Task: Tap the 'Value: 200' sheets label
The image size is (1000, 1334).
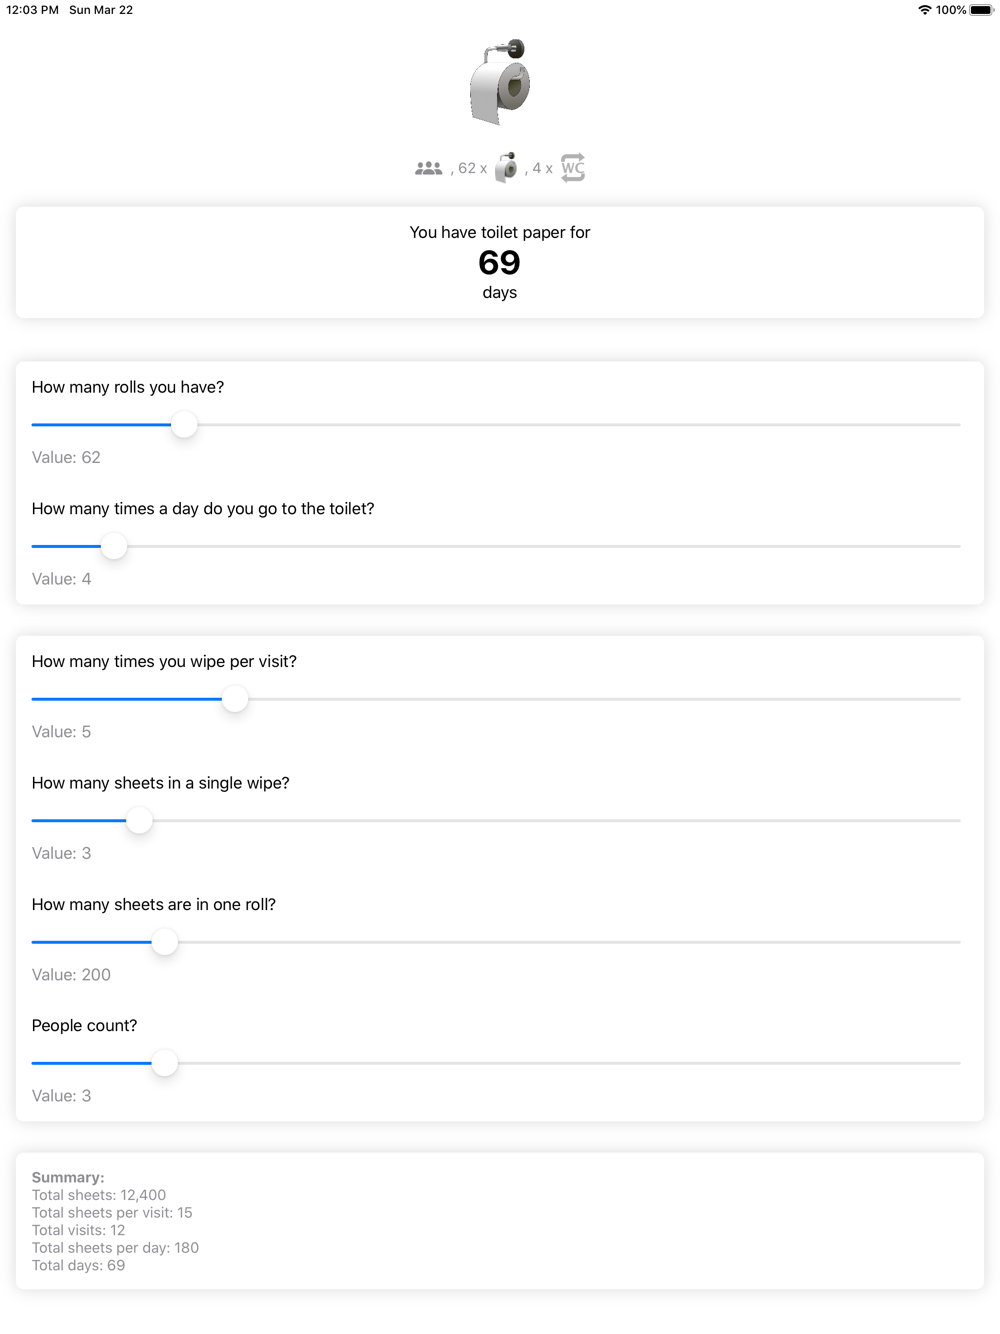Action: click(71, 975)
